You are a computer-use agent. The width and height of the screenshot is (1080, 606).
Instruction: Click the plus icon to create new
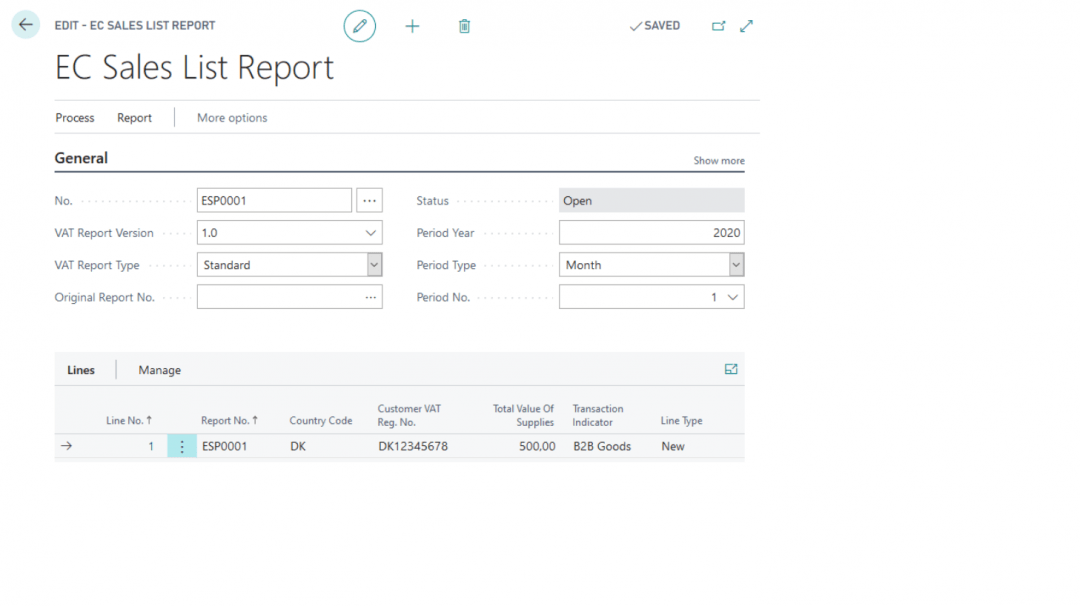point(412,26)
